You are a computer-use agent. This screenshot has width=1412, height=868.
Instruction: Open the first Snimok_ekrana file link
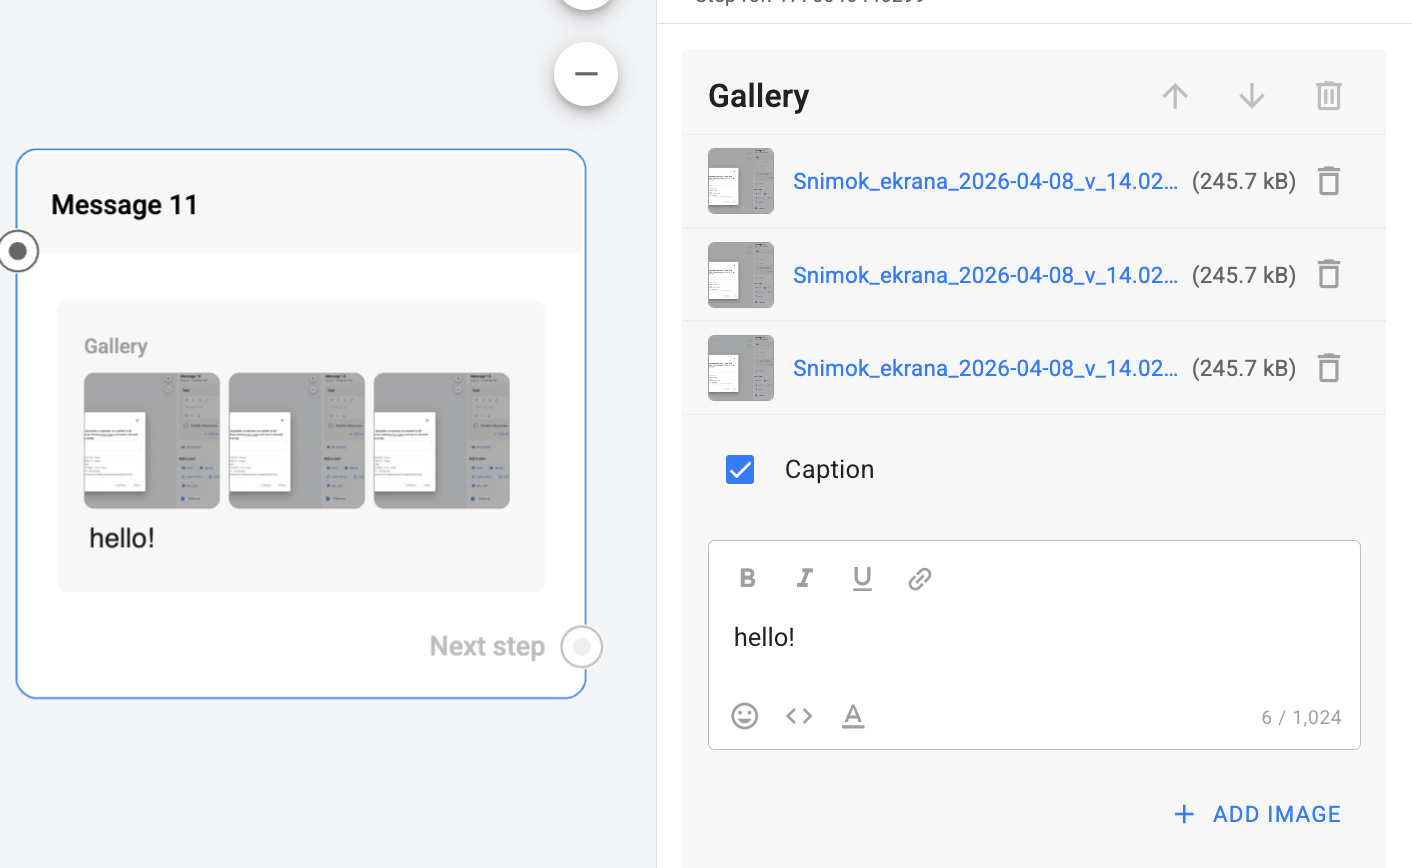click(x=985, y=181)
